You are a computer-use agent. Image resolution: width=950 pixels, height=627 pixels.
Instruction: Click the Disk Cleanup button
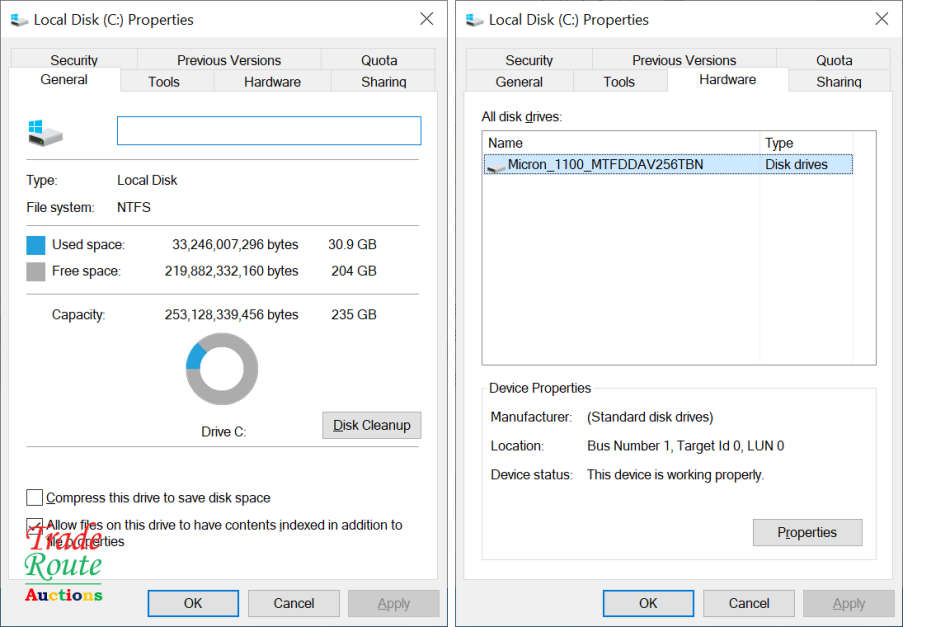click(x=372, y=425)
